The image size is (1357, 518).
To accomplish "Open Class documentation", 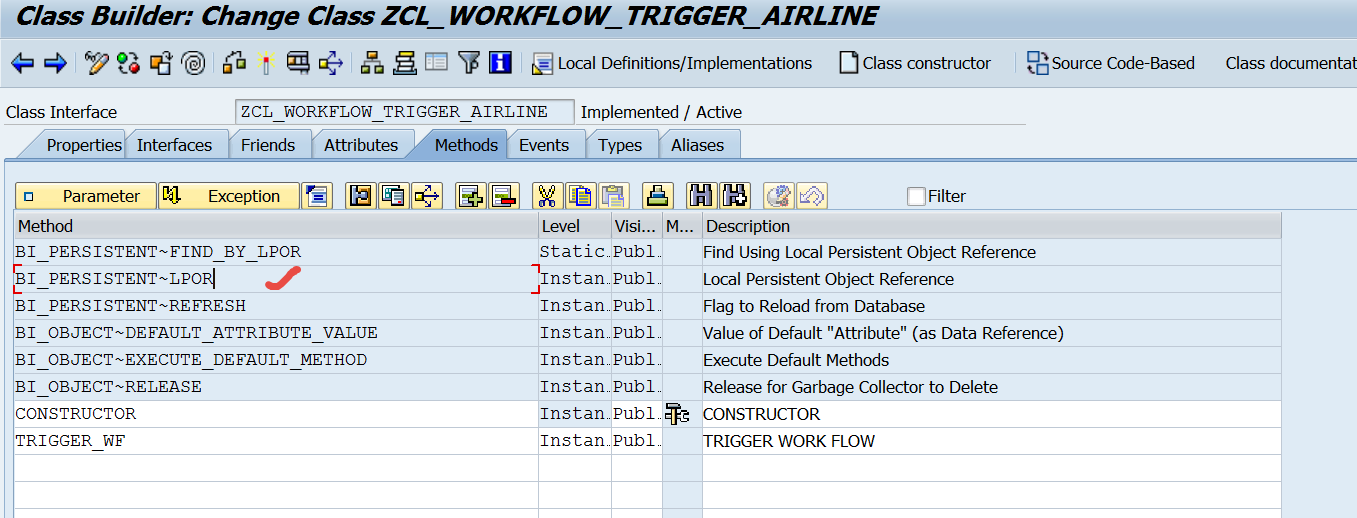I will [1290, 63].
